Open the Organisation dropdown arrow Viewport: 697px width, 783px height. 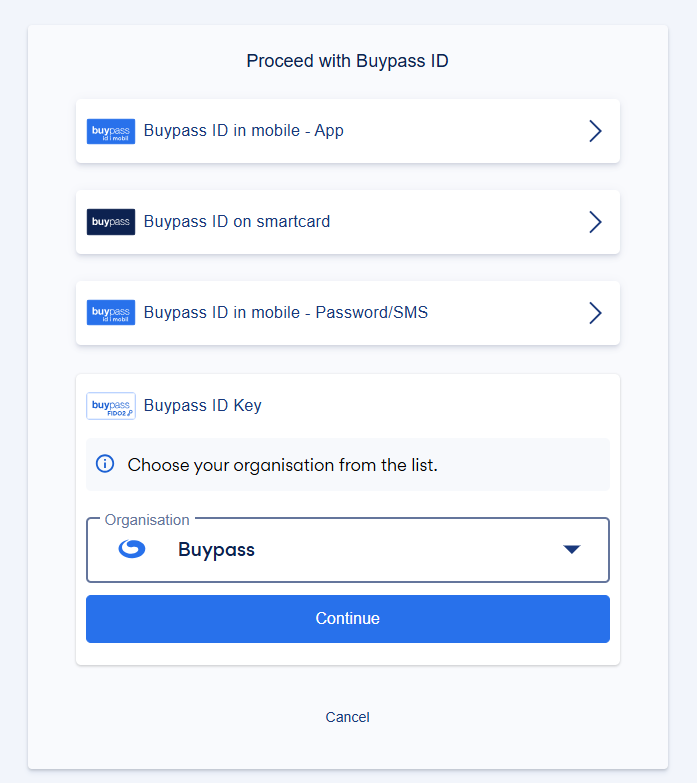pyautogui.click(x=572, y=549)
